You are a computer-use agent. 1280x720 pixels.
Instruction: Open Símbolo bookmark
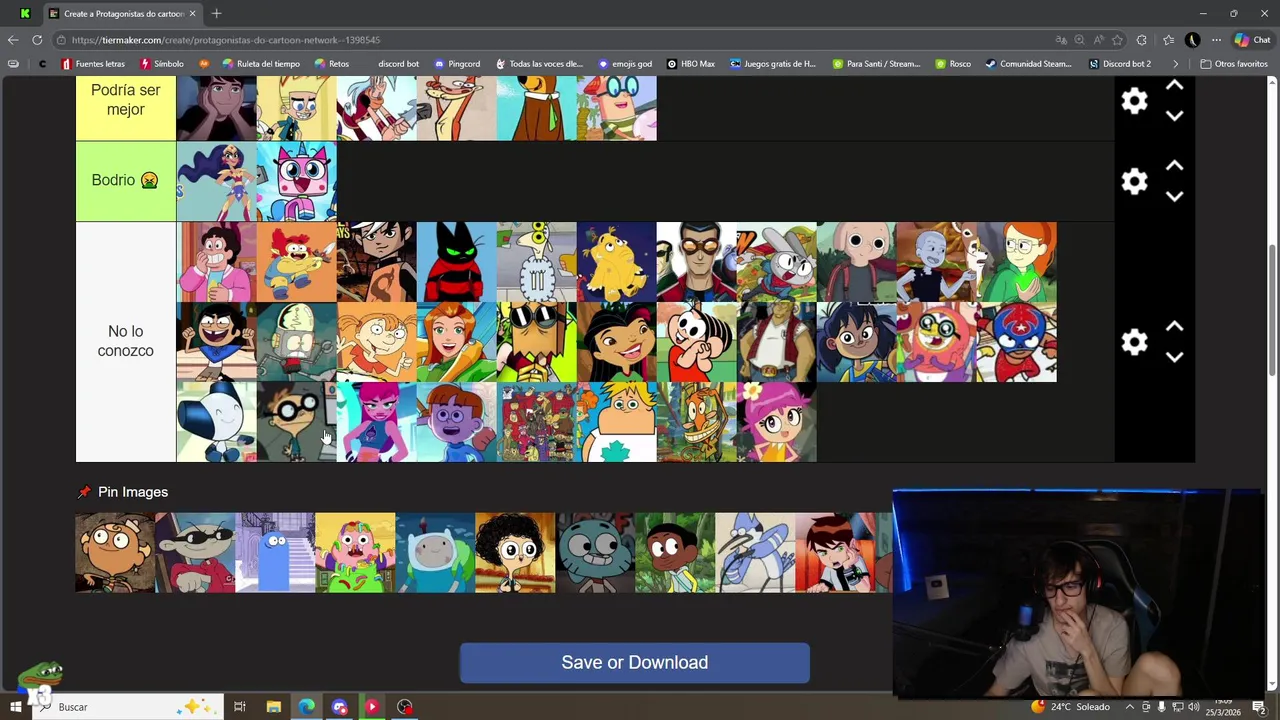[x=162, y=64]
